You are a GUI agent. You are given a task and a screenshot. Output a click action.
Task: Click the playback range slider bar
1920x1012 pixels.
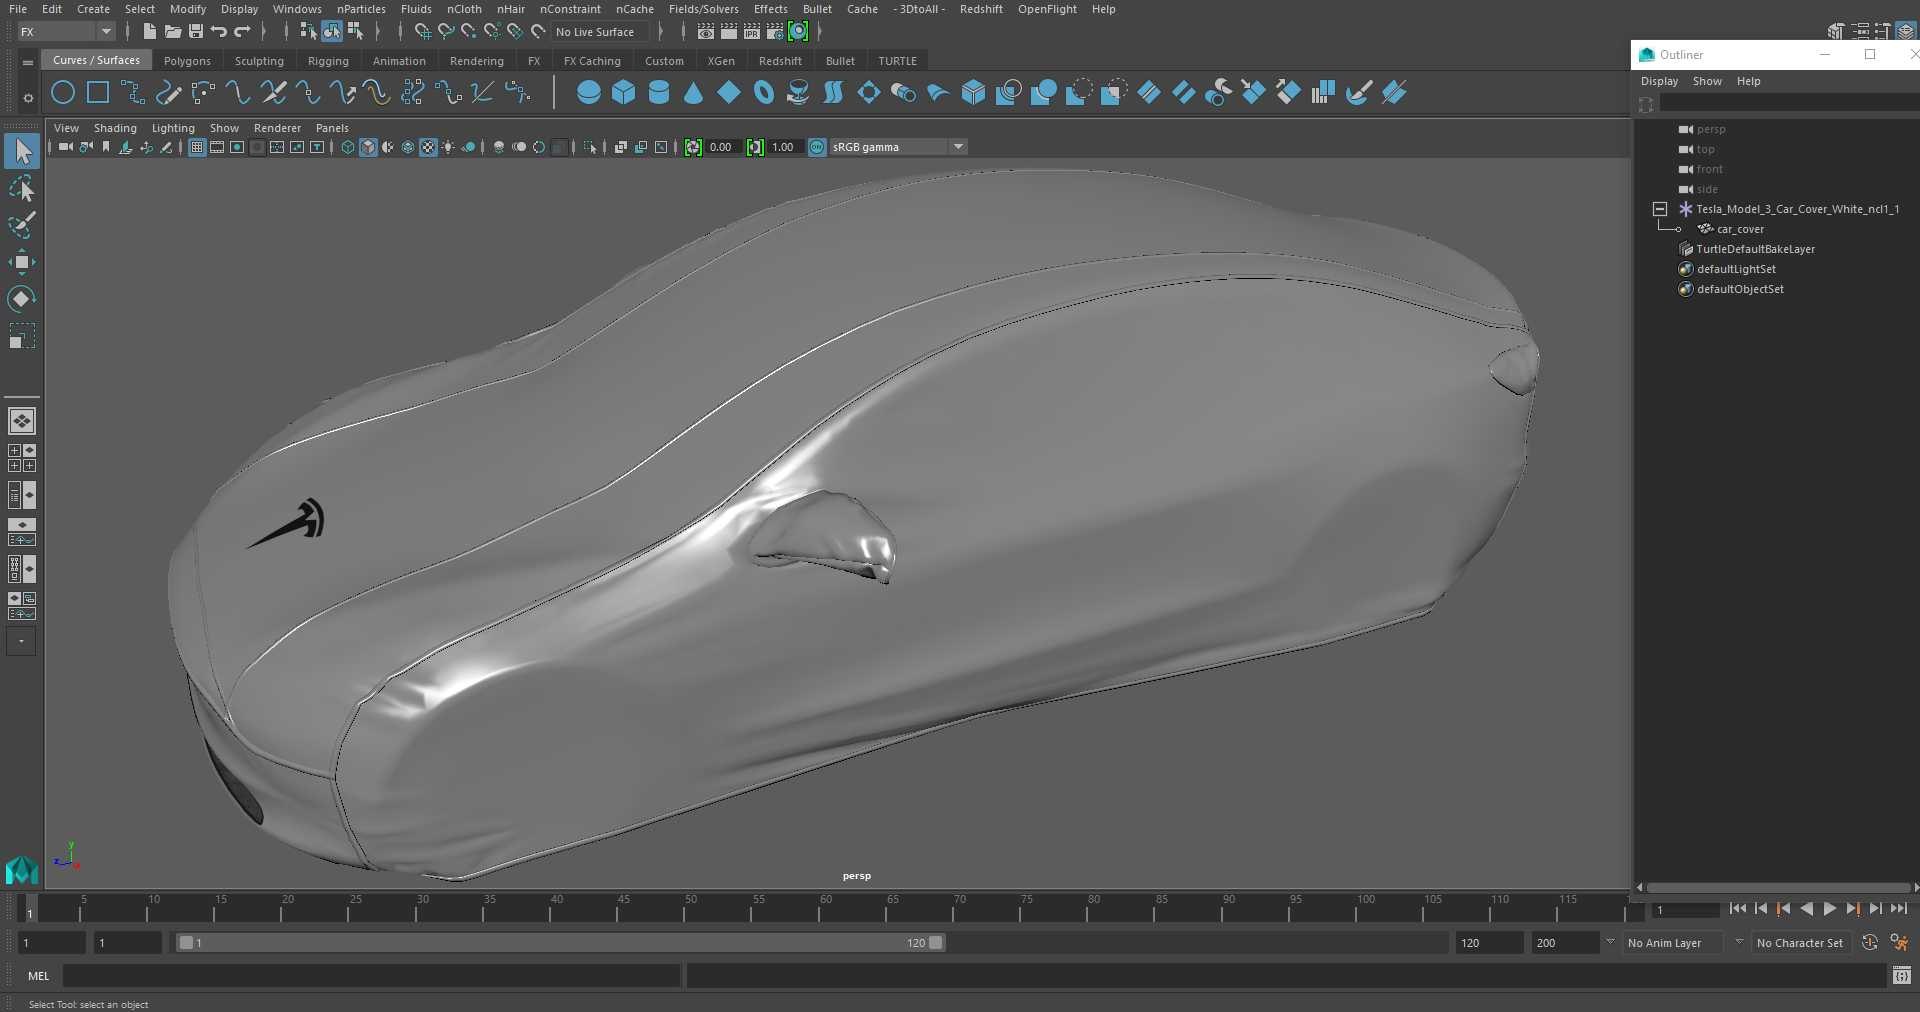tap(560, 942)
